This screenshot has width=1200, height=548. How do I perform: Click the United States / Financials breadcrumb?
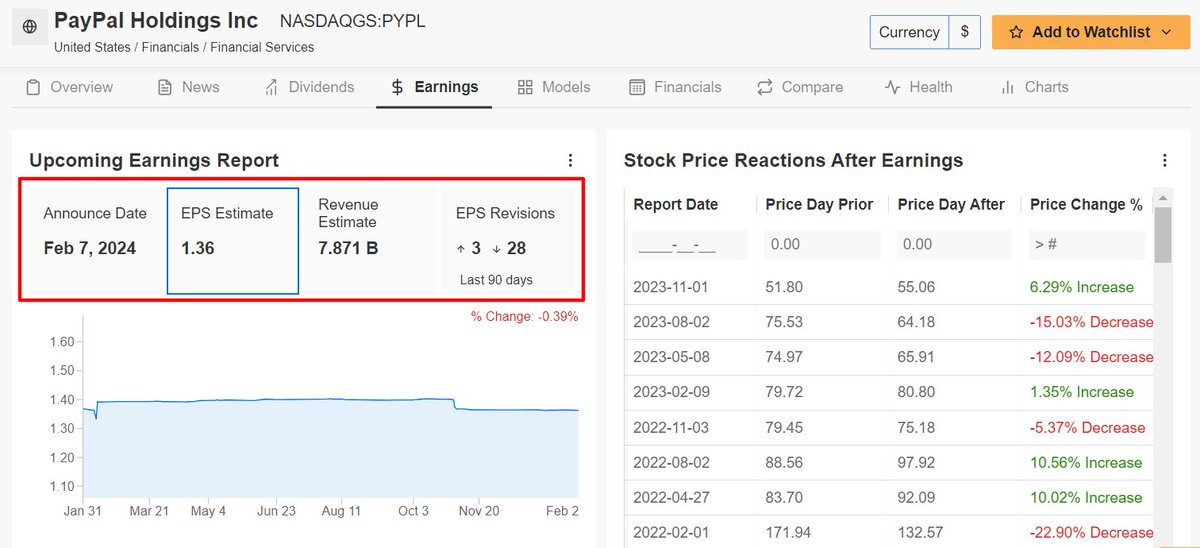[x=184, y=47]
